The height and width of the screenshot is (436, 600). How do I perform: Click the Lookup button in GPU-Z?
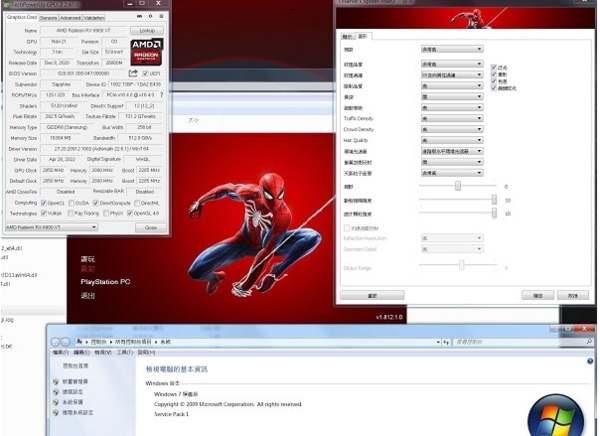[x=147, y=31]
